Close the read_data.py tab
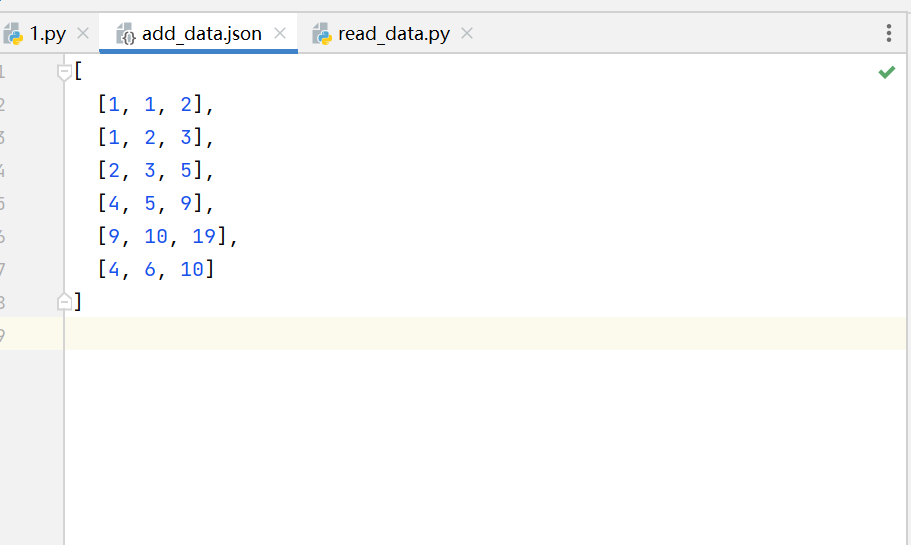This screenshot has width=911, height=545. point(467,34)
